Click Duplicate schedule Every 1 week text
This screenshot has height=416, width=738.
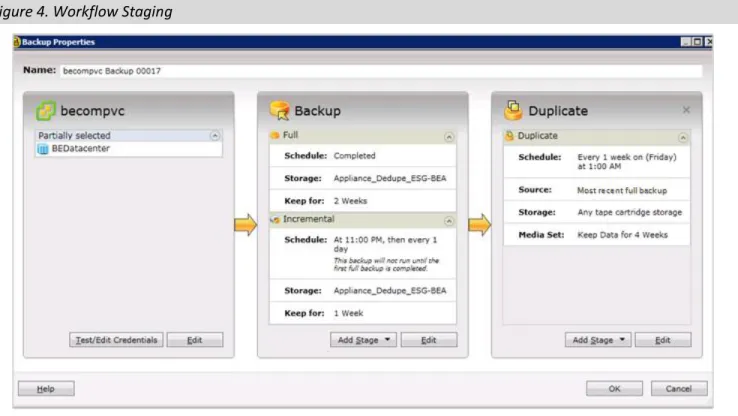[x=627, y=162]
